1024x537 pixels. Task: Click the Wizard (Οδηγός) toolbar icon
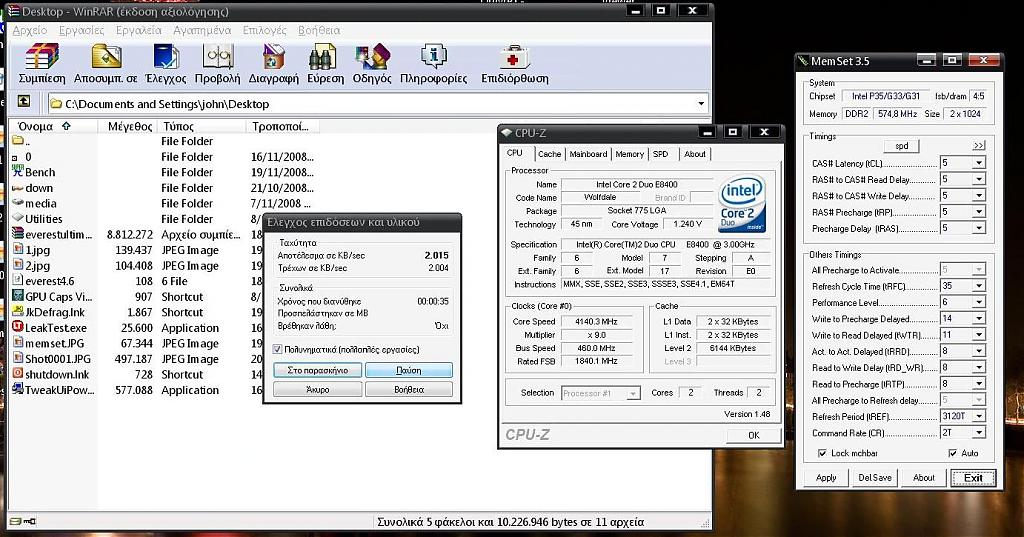372,57
